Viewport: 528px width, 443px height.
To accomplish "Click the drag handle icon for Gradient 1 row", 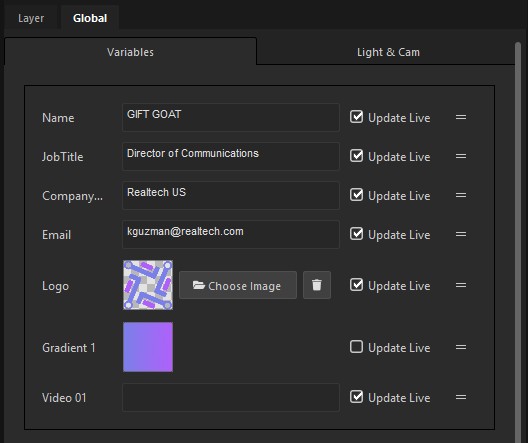I will pyautogui.click(x=461, y=347).
